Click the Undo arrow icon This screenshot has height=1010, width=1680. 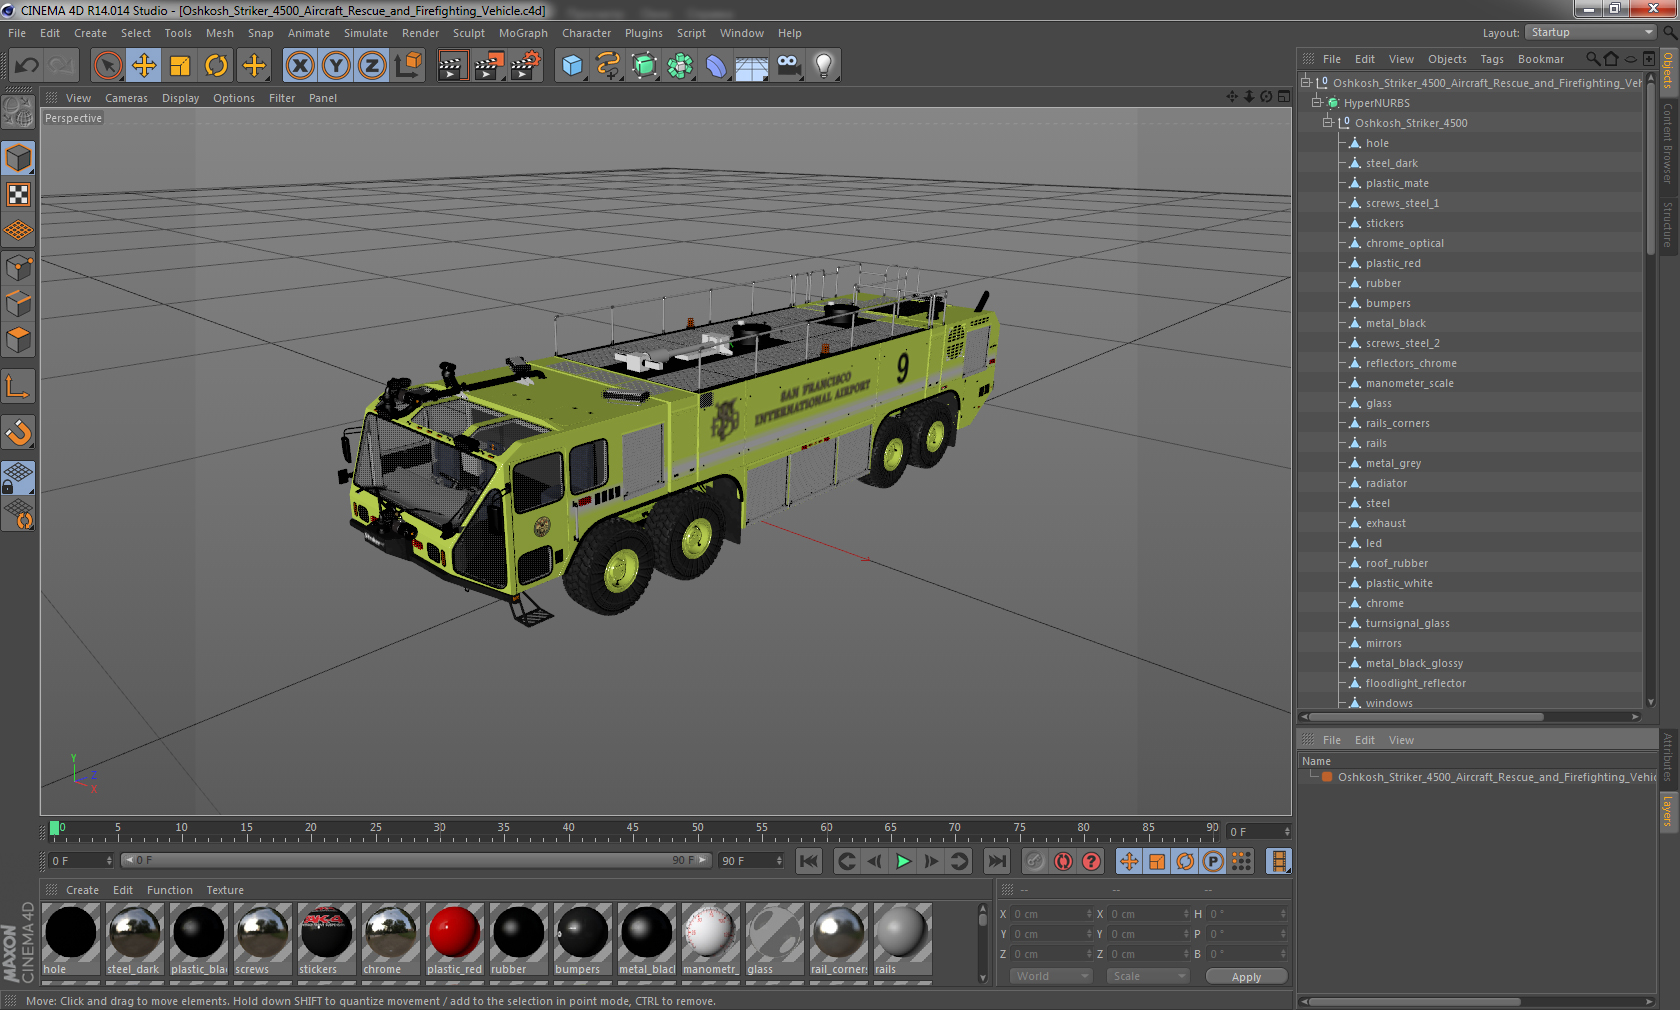tap(26, 66)
